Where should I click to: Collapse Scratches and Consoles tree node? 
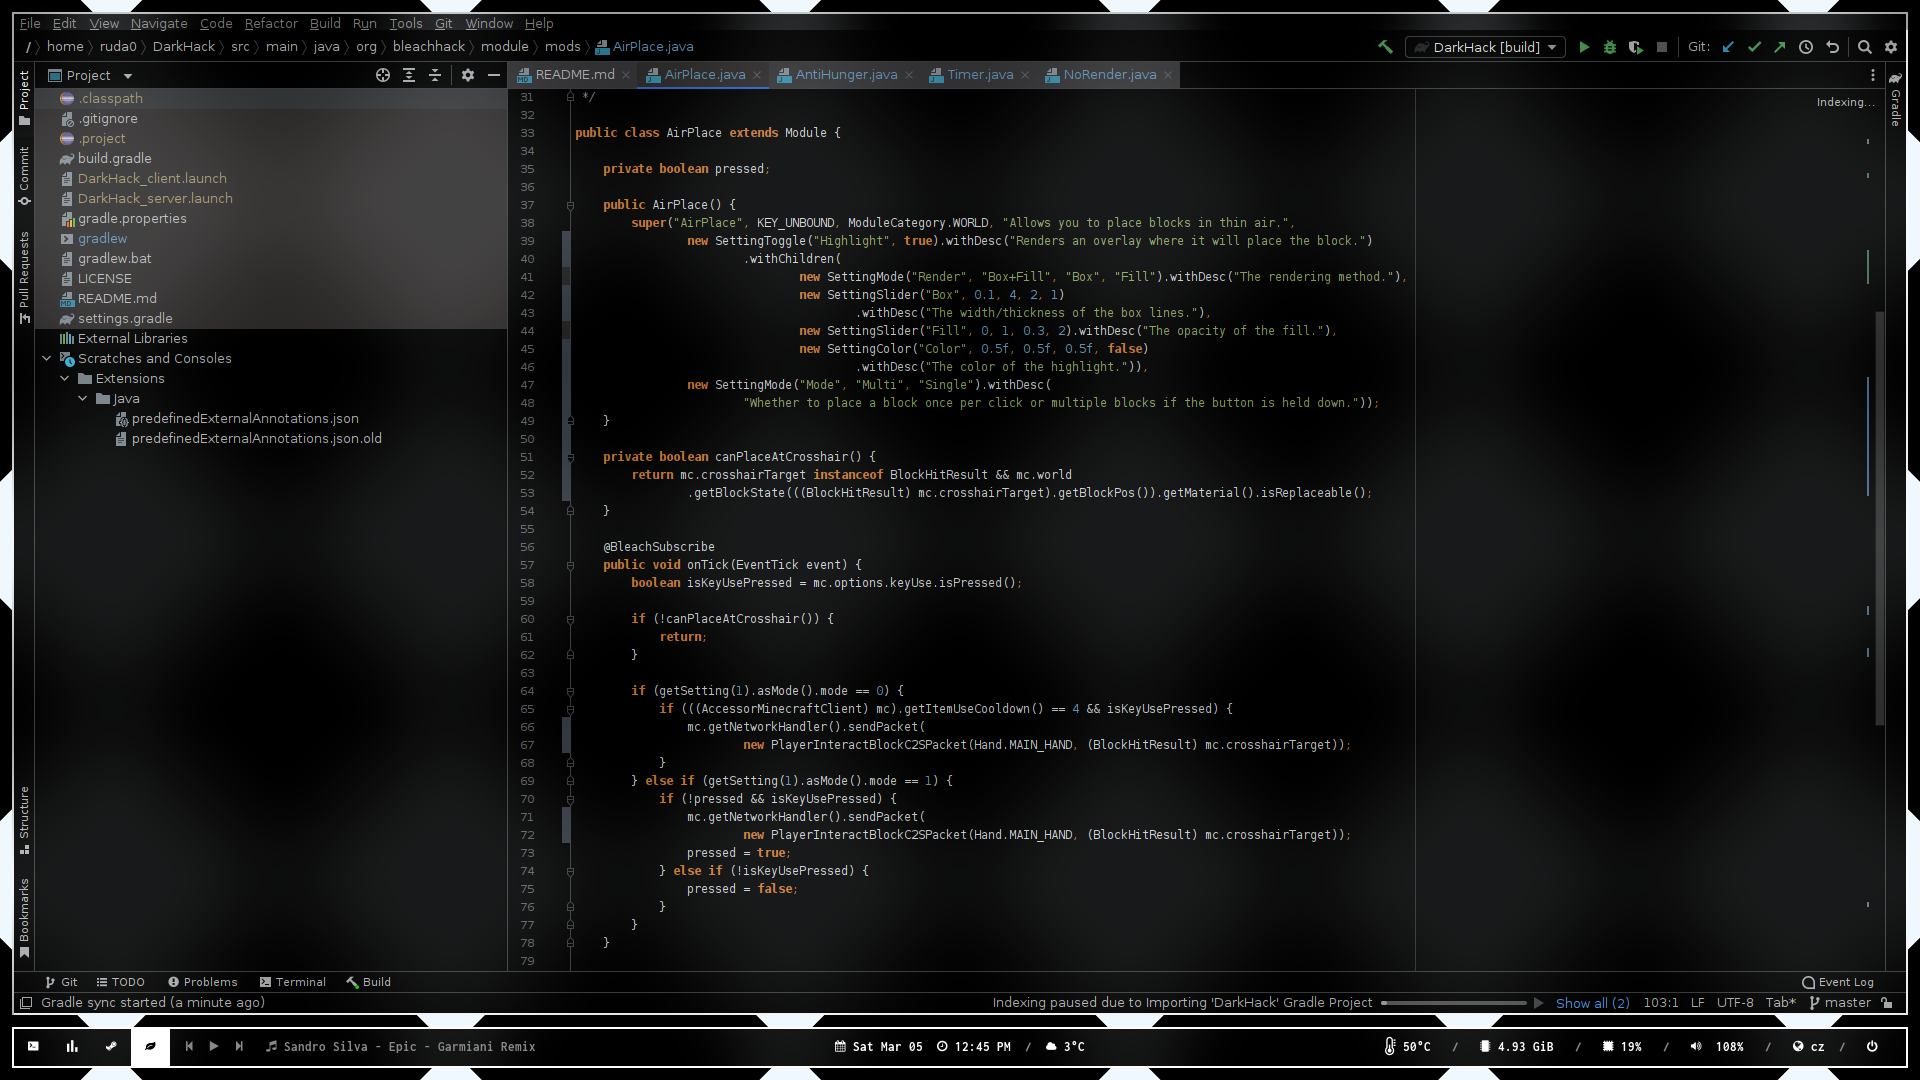pos(46,358)
